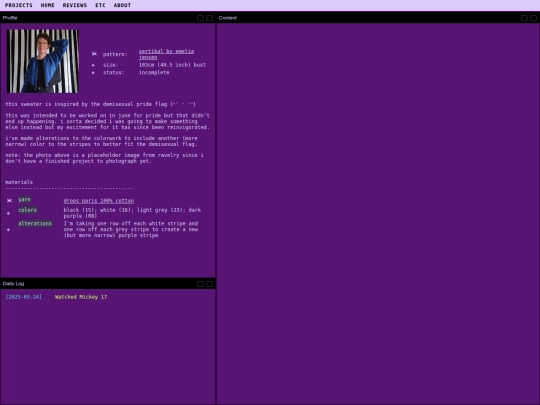Click the first window button in Content title bar
Image resolution: width=540 pixels, height=405 pixels.
(x=524, y=18)
